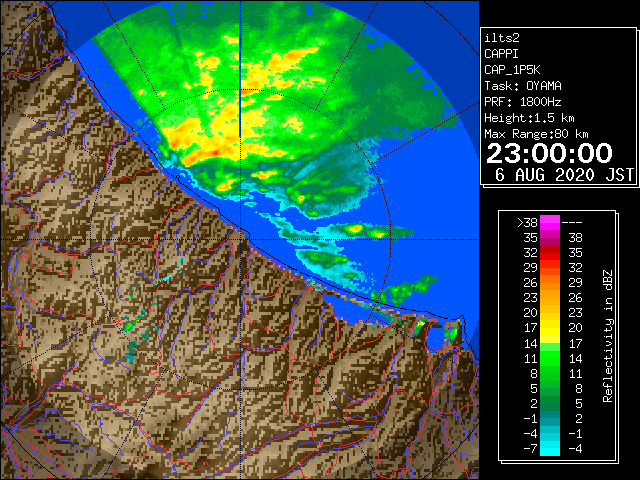Click the 'Reflectivity in dBZ' axis label
640x480 pixels.
click(607, 336)
